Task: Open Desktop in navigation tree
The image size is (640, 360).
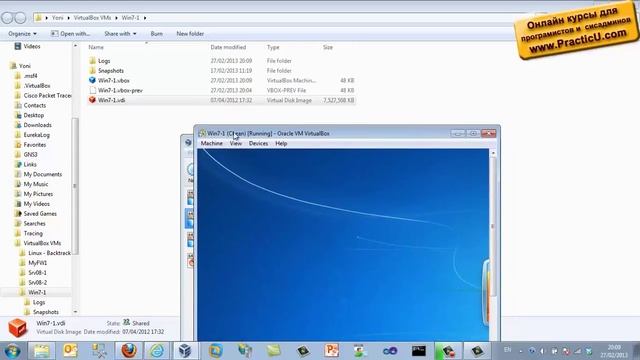Action: click(33, 115)
